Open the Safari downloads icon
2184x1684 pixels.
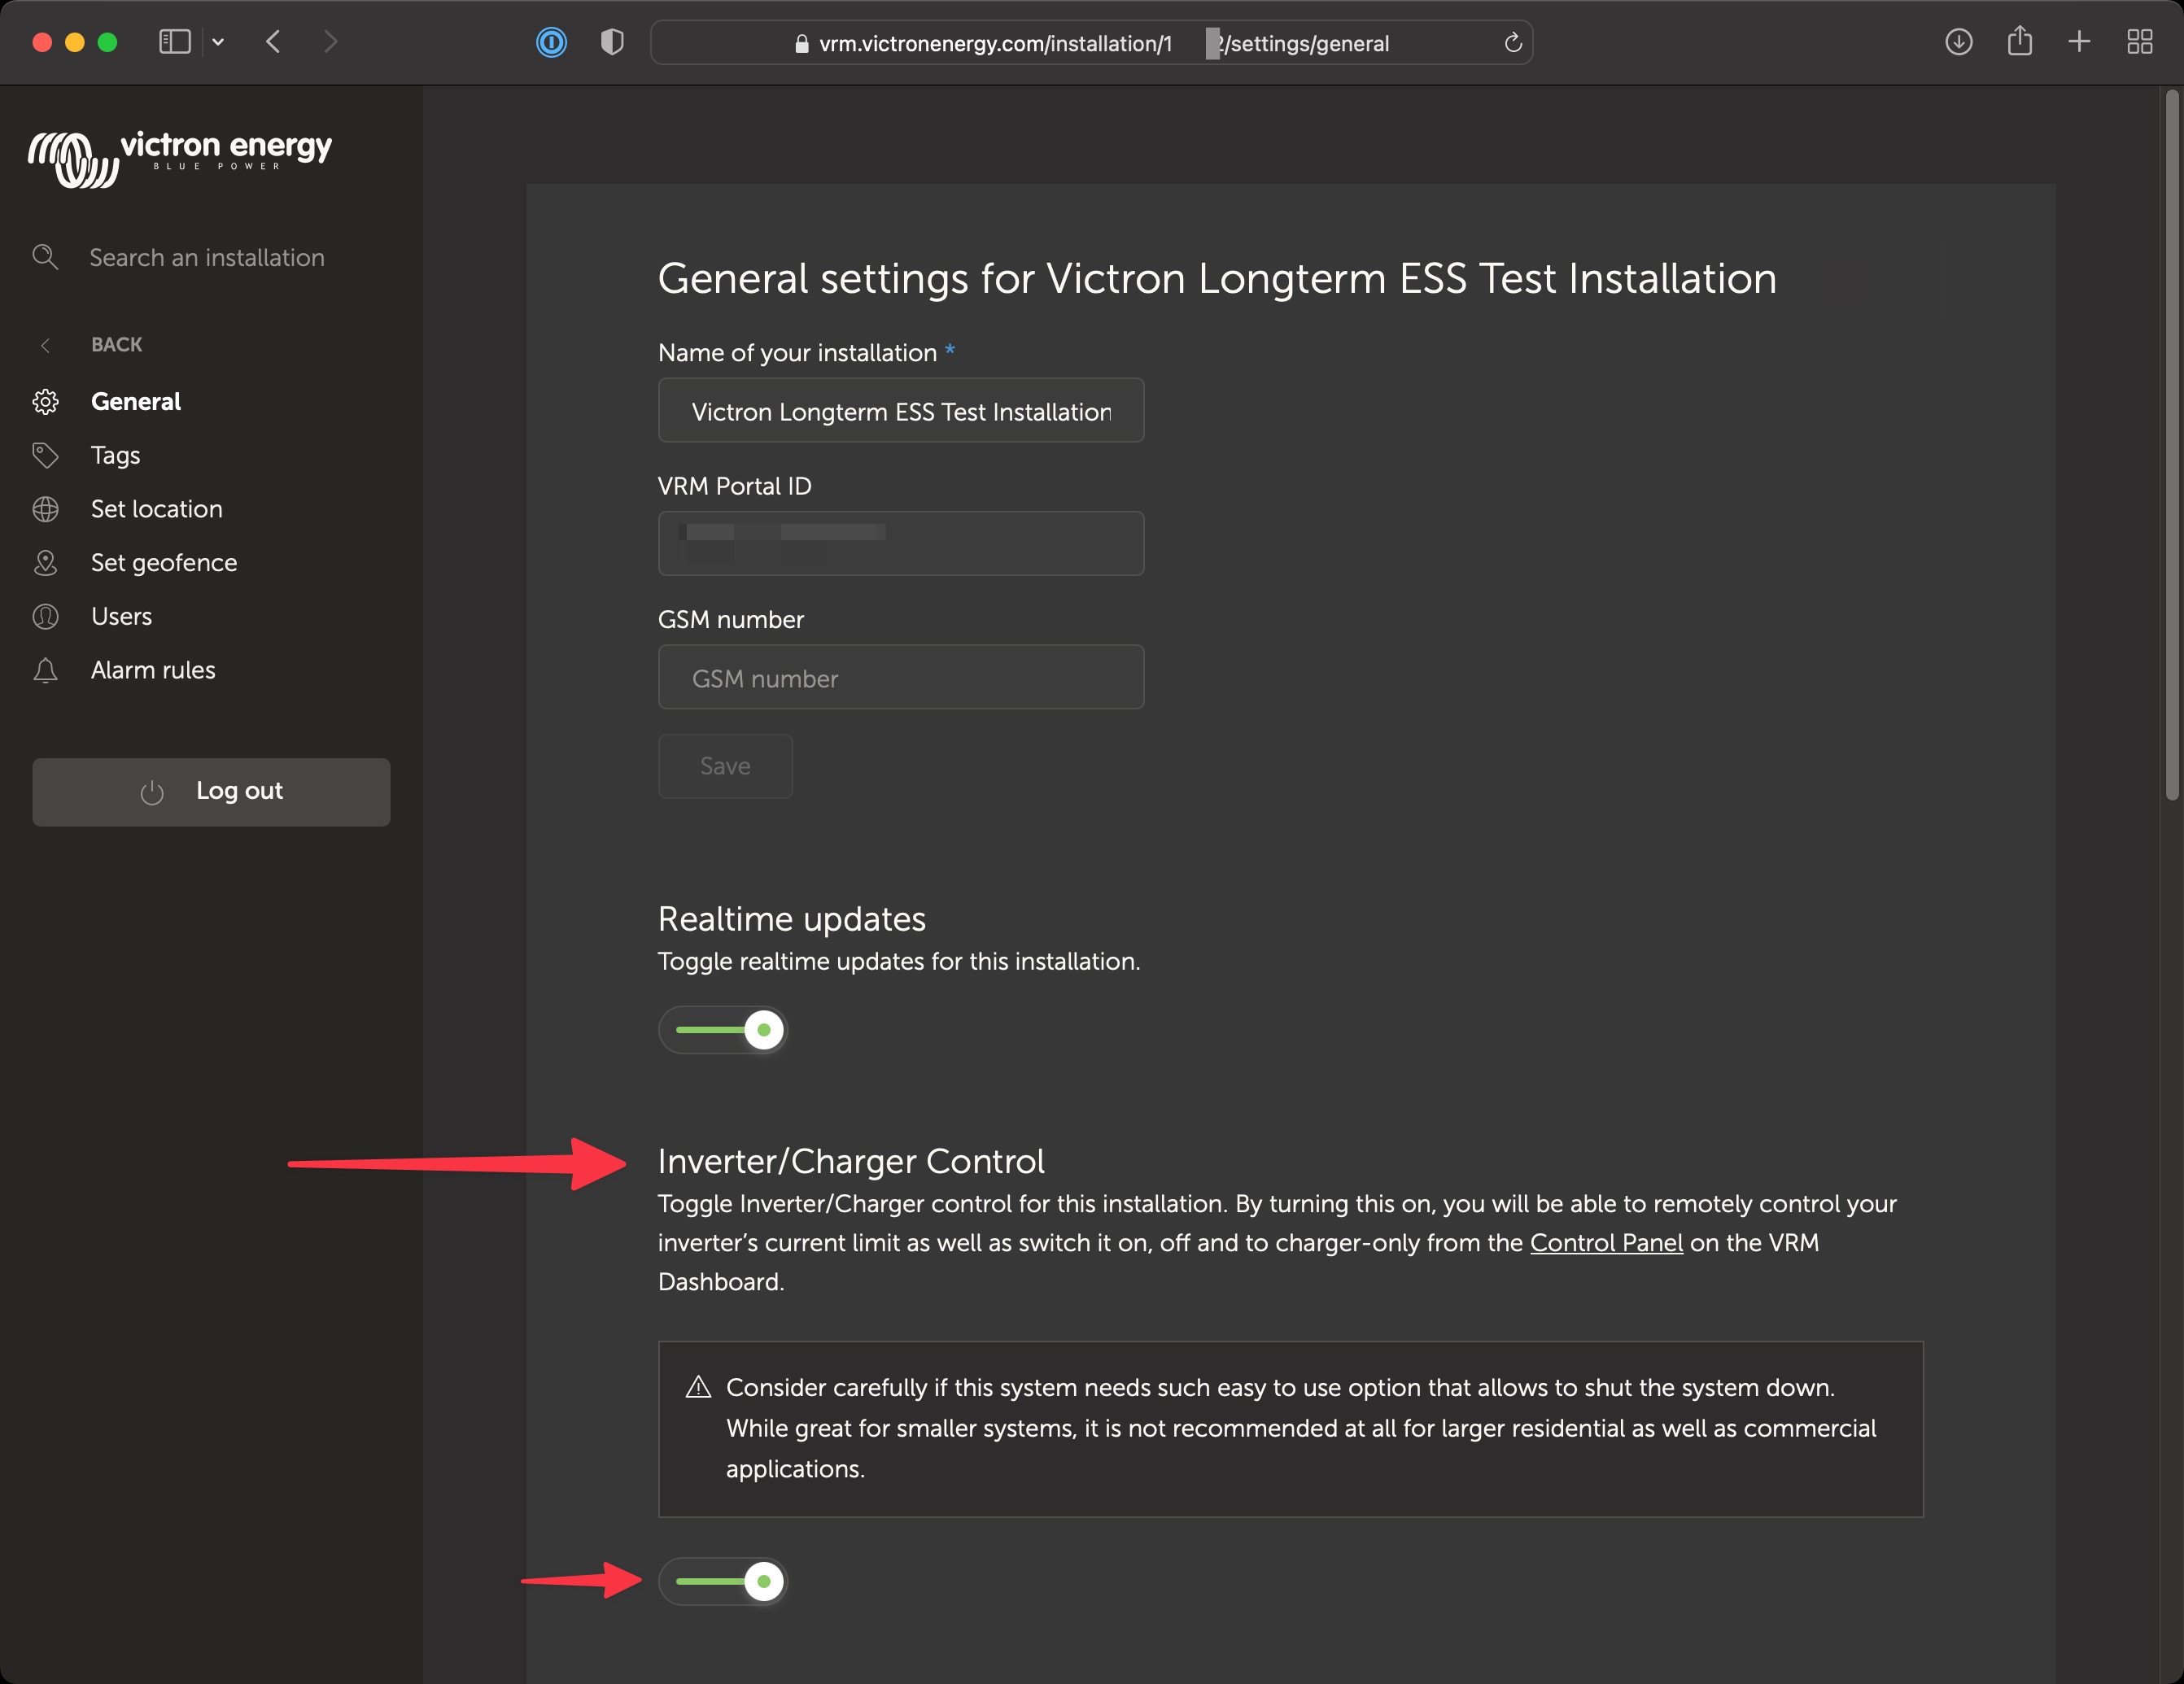click(1958, 42)
